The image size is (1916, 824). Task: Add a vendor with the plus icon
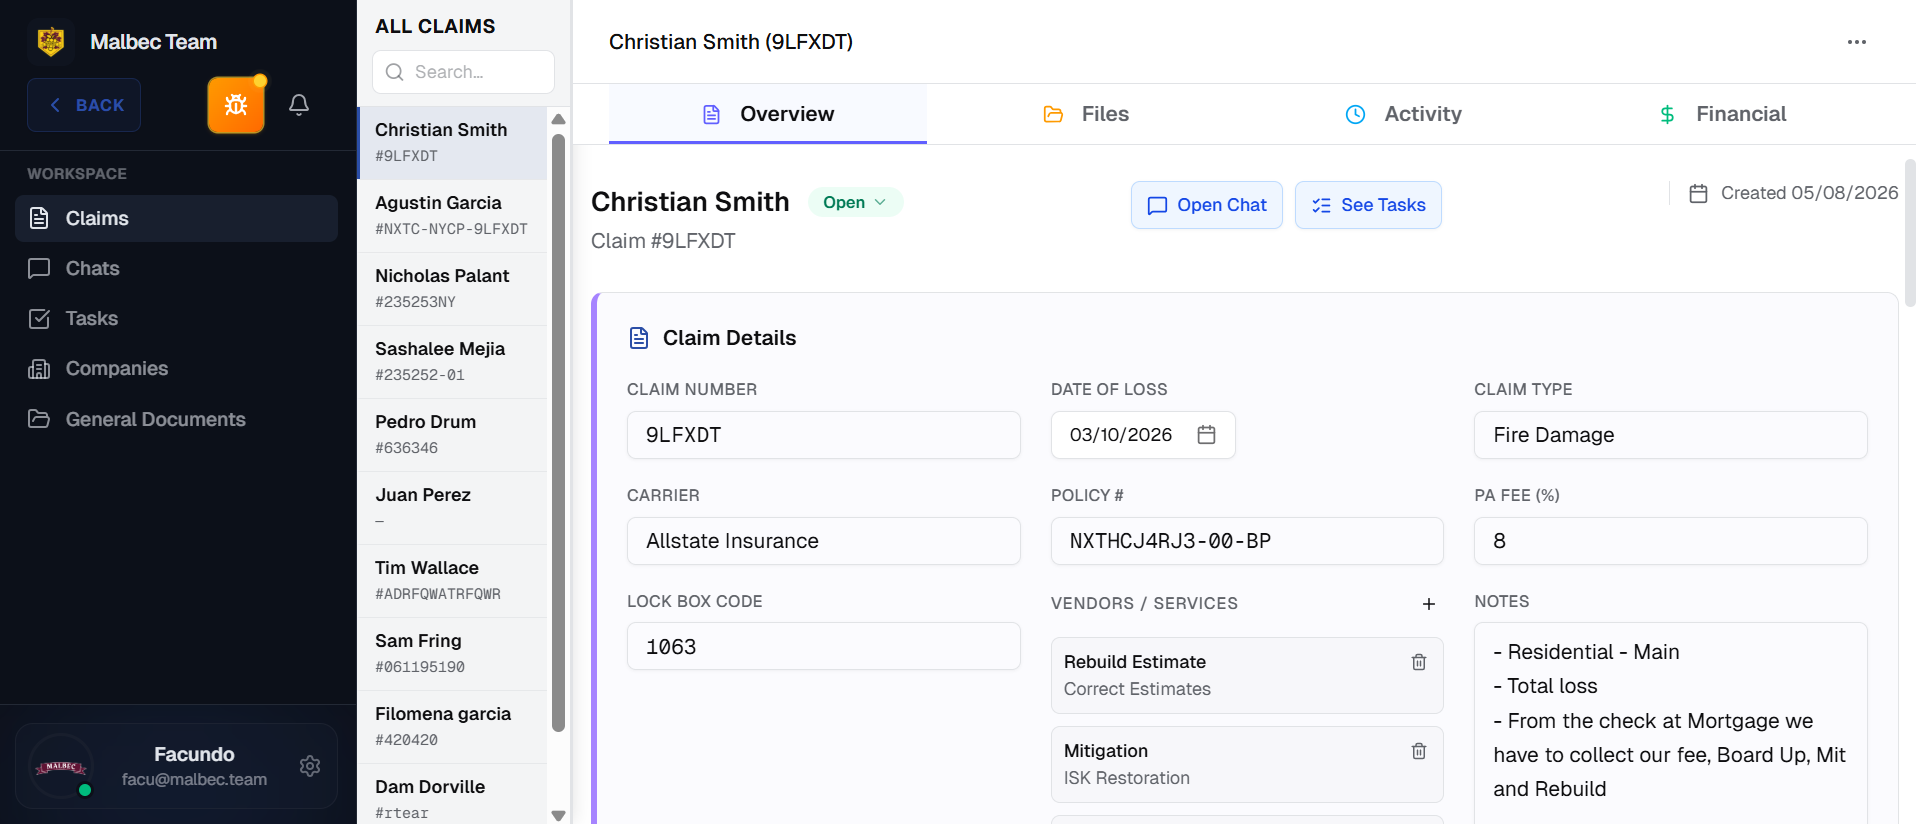[1429, 604]
